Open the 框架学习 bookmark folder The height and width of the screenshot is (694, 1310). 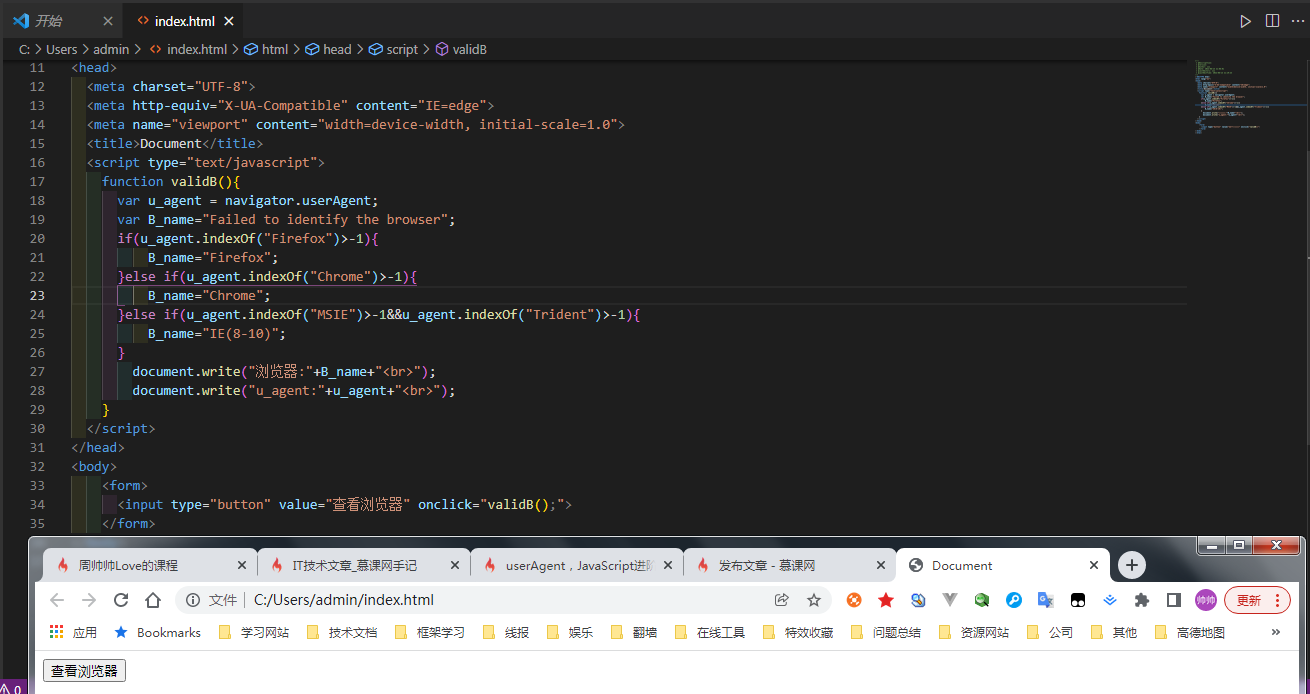coord(430,632)
